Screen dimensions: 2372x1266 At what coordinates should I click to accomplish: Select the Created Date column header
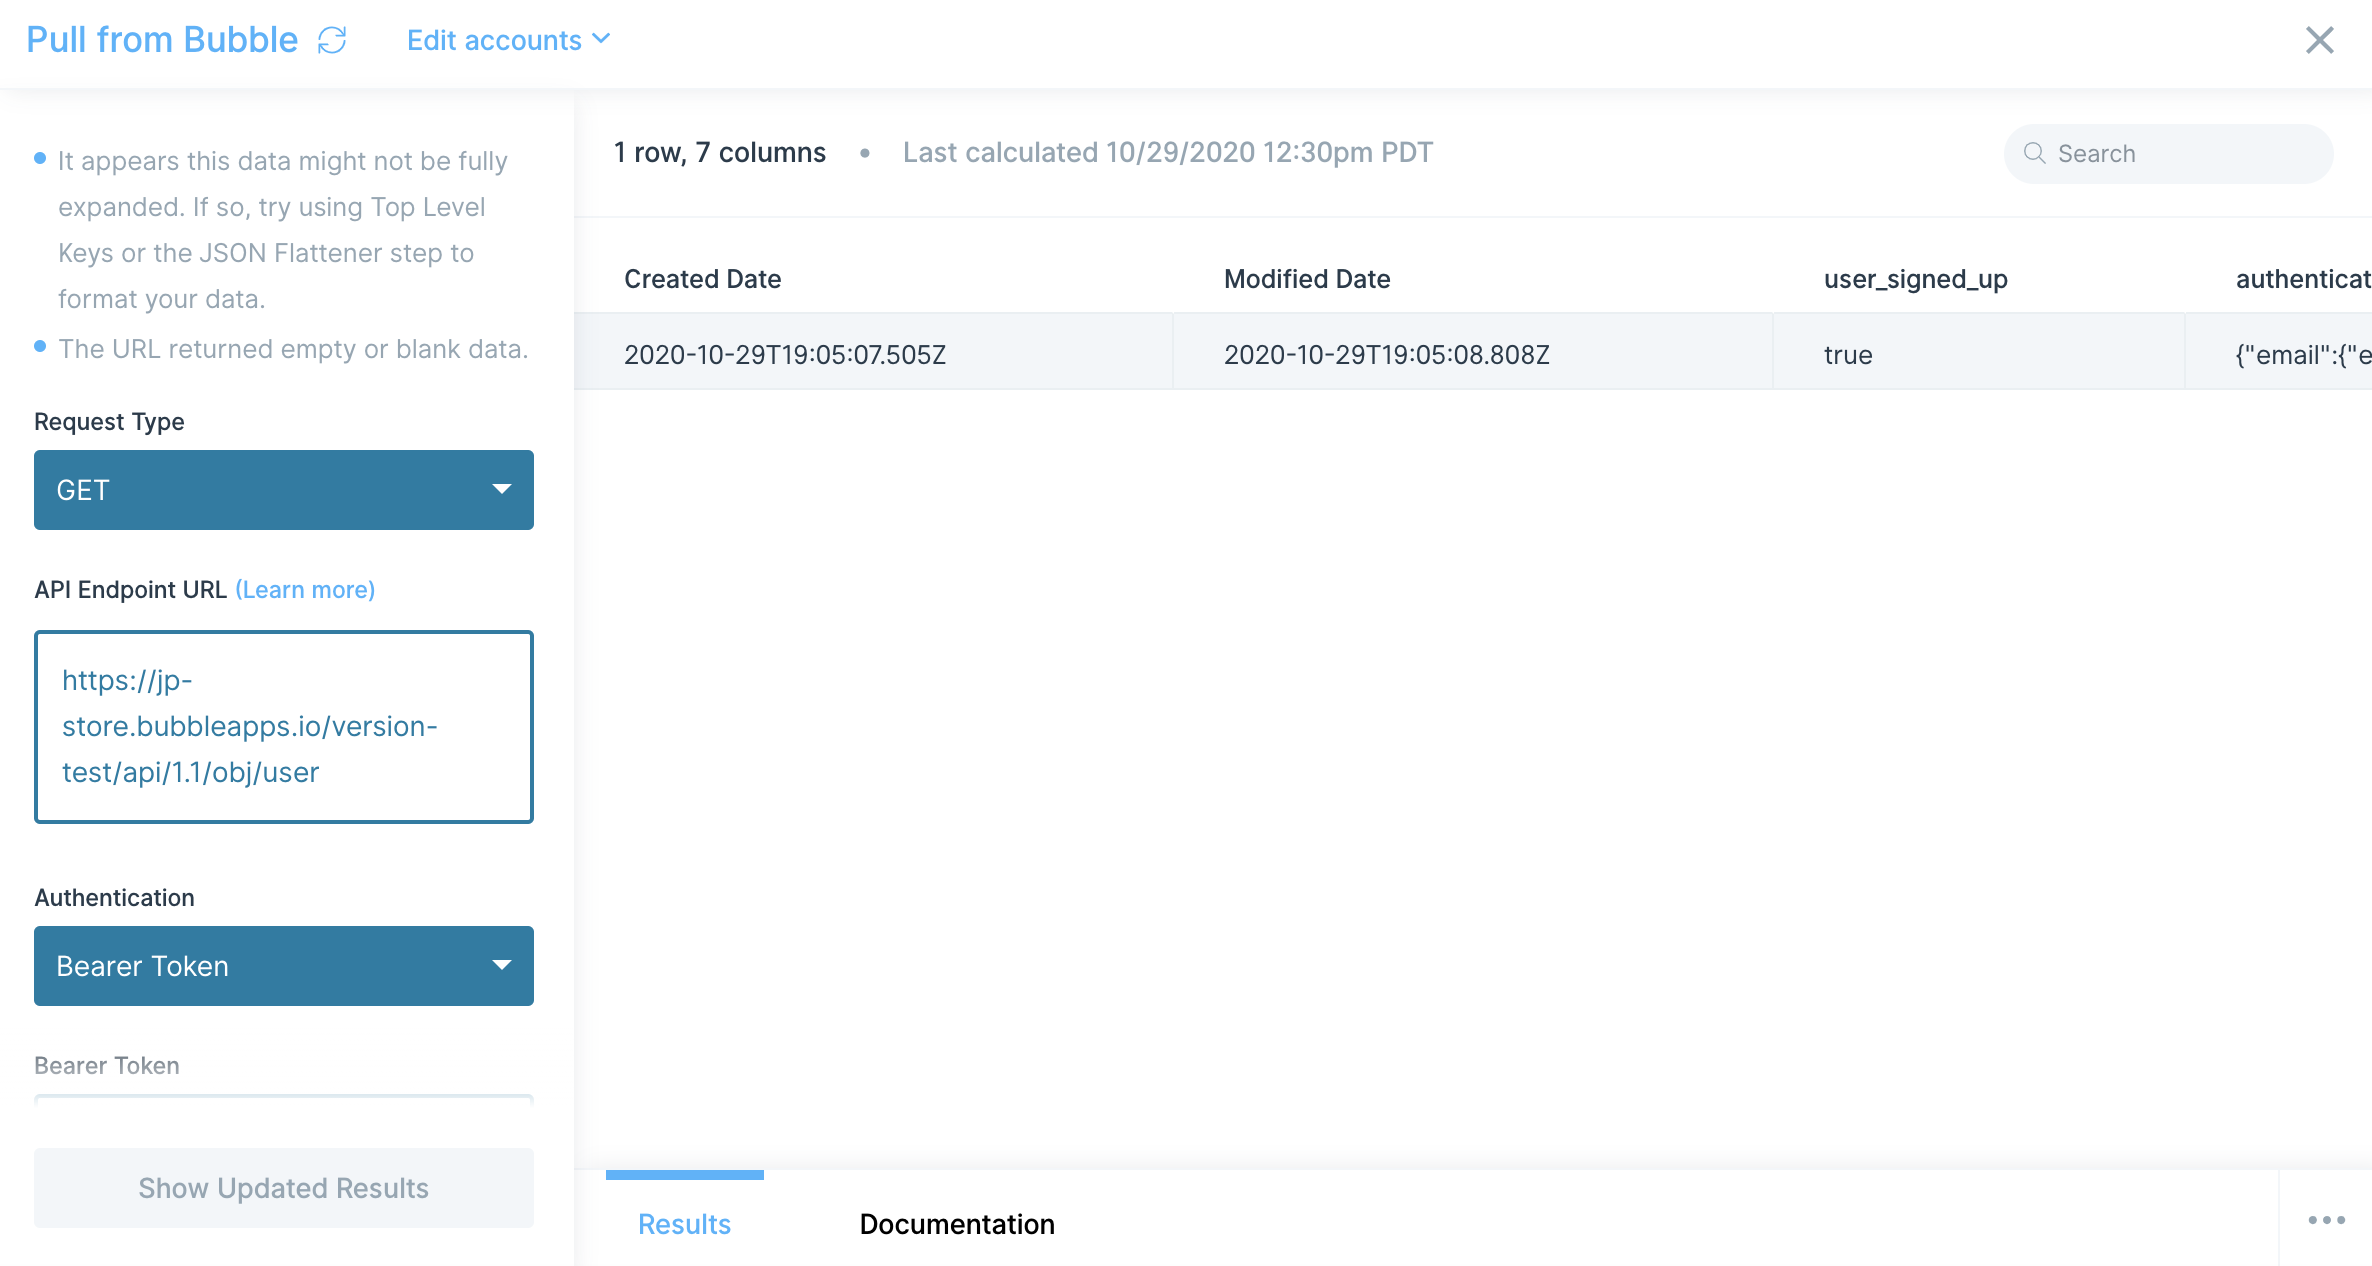(x=703, y=279)
